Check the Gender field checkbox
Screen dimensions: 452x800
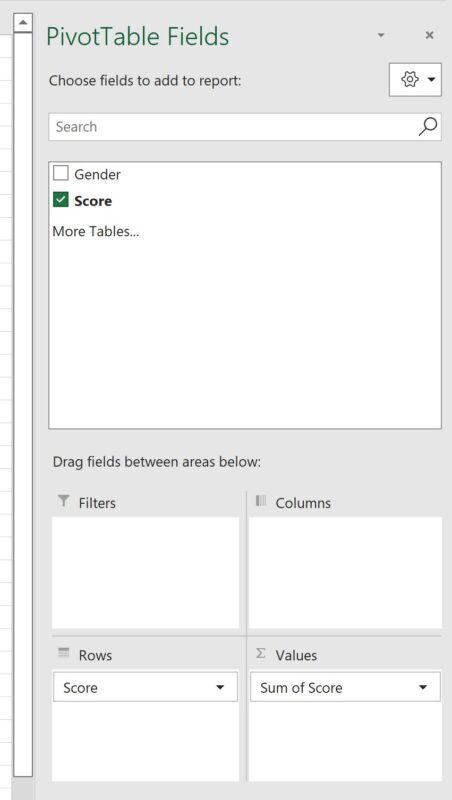click(x=61, y=173)
